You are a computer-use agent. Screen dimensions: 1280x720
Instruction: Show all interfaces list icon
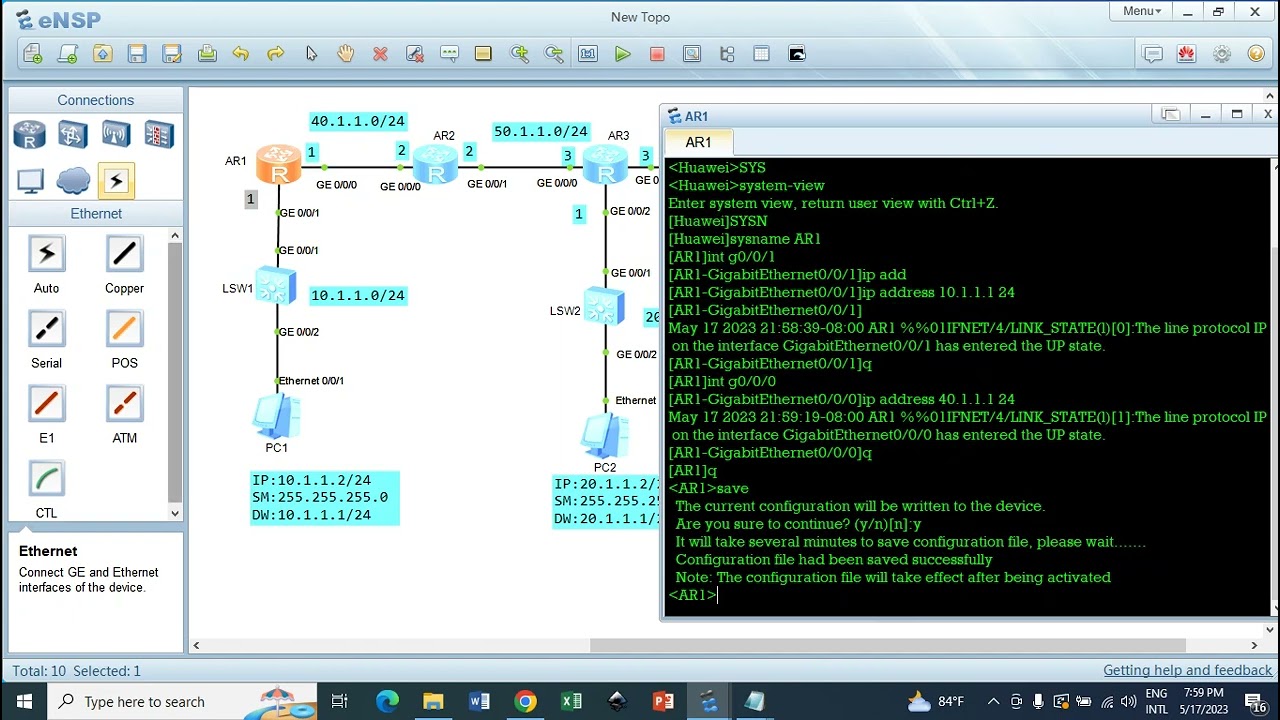727,54
